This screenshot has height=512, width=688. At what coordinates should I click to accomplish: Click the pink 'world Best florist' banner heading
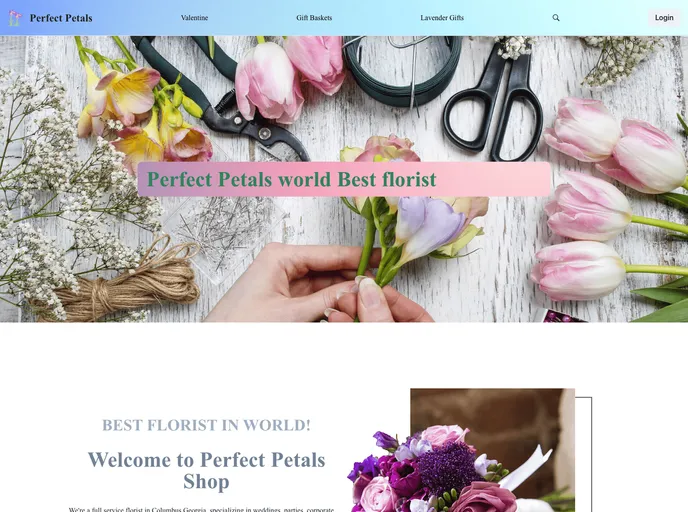[x=344, y=179]
